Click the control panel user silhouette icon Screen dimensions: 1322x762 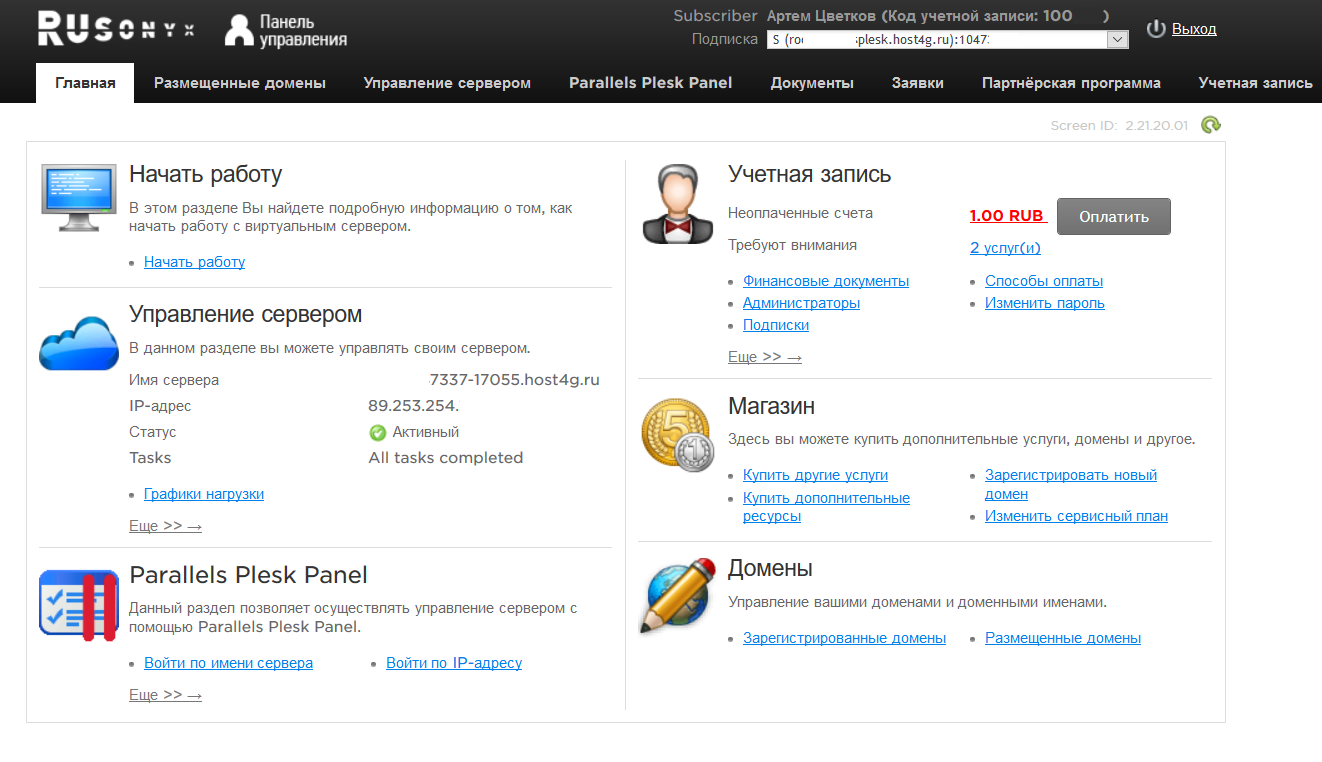point(239,30)
